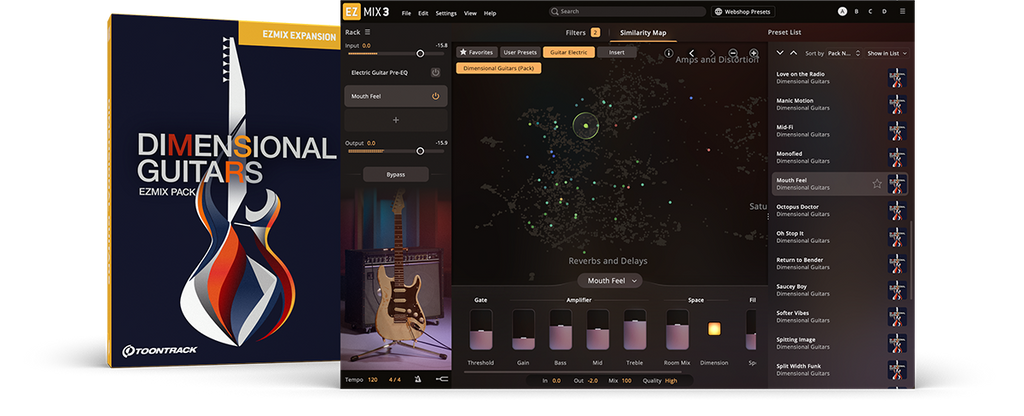Viewport: 1024px width, 416px height.
Task: Adjust the Treble fader
Action: [x=635, y=330]
